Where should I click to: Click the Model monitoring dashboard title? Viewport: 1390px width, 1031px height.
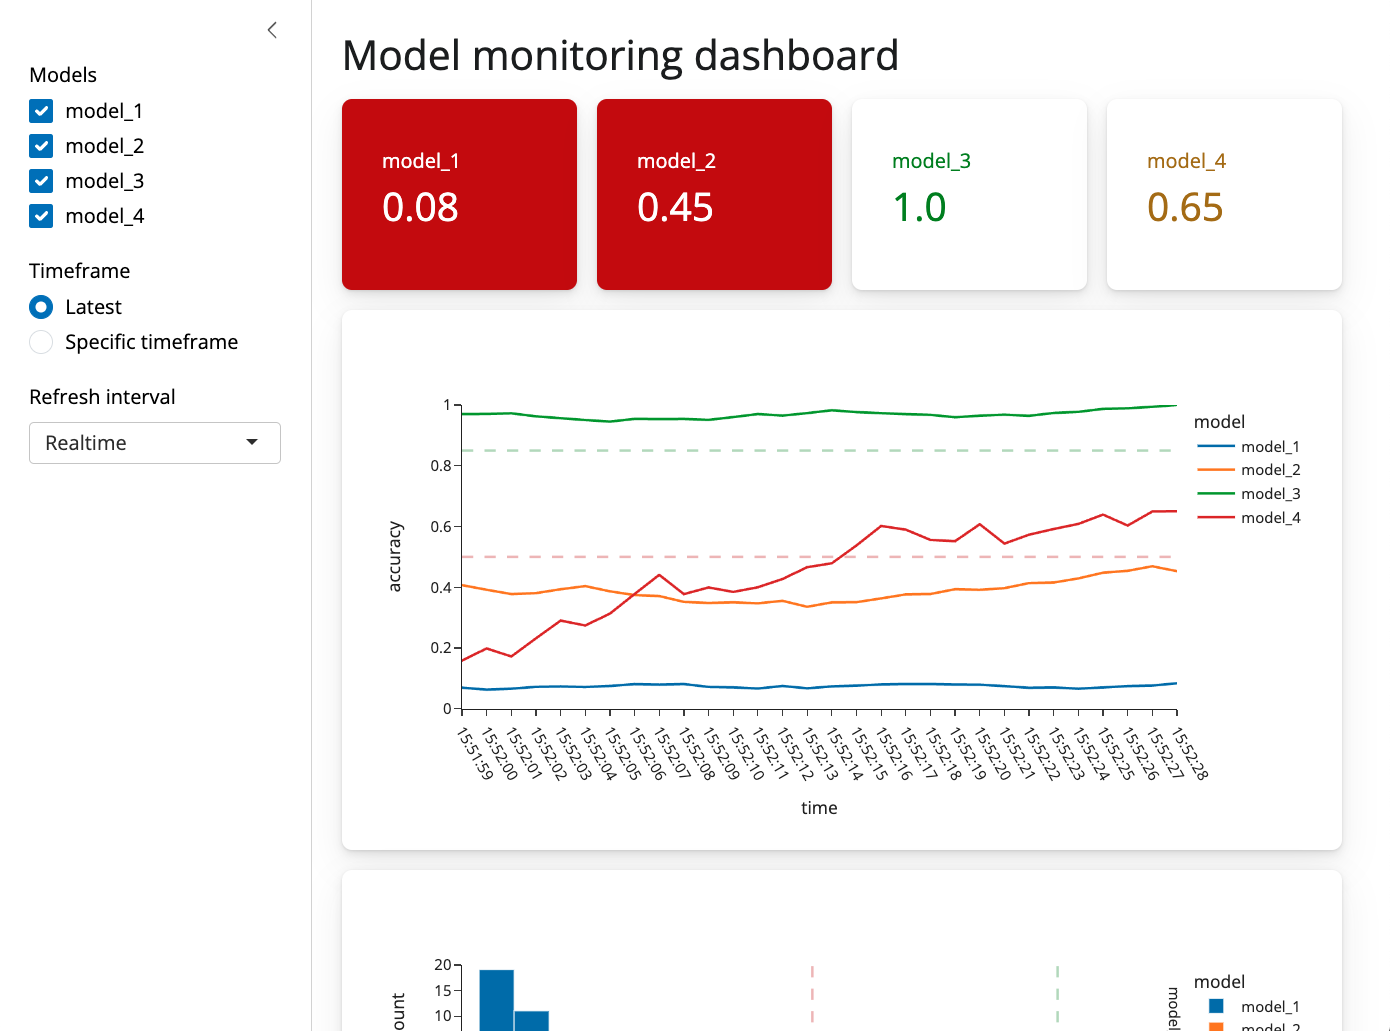pos(620,56)
